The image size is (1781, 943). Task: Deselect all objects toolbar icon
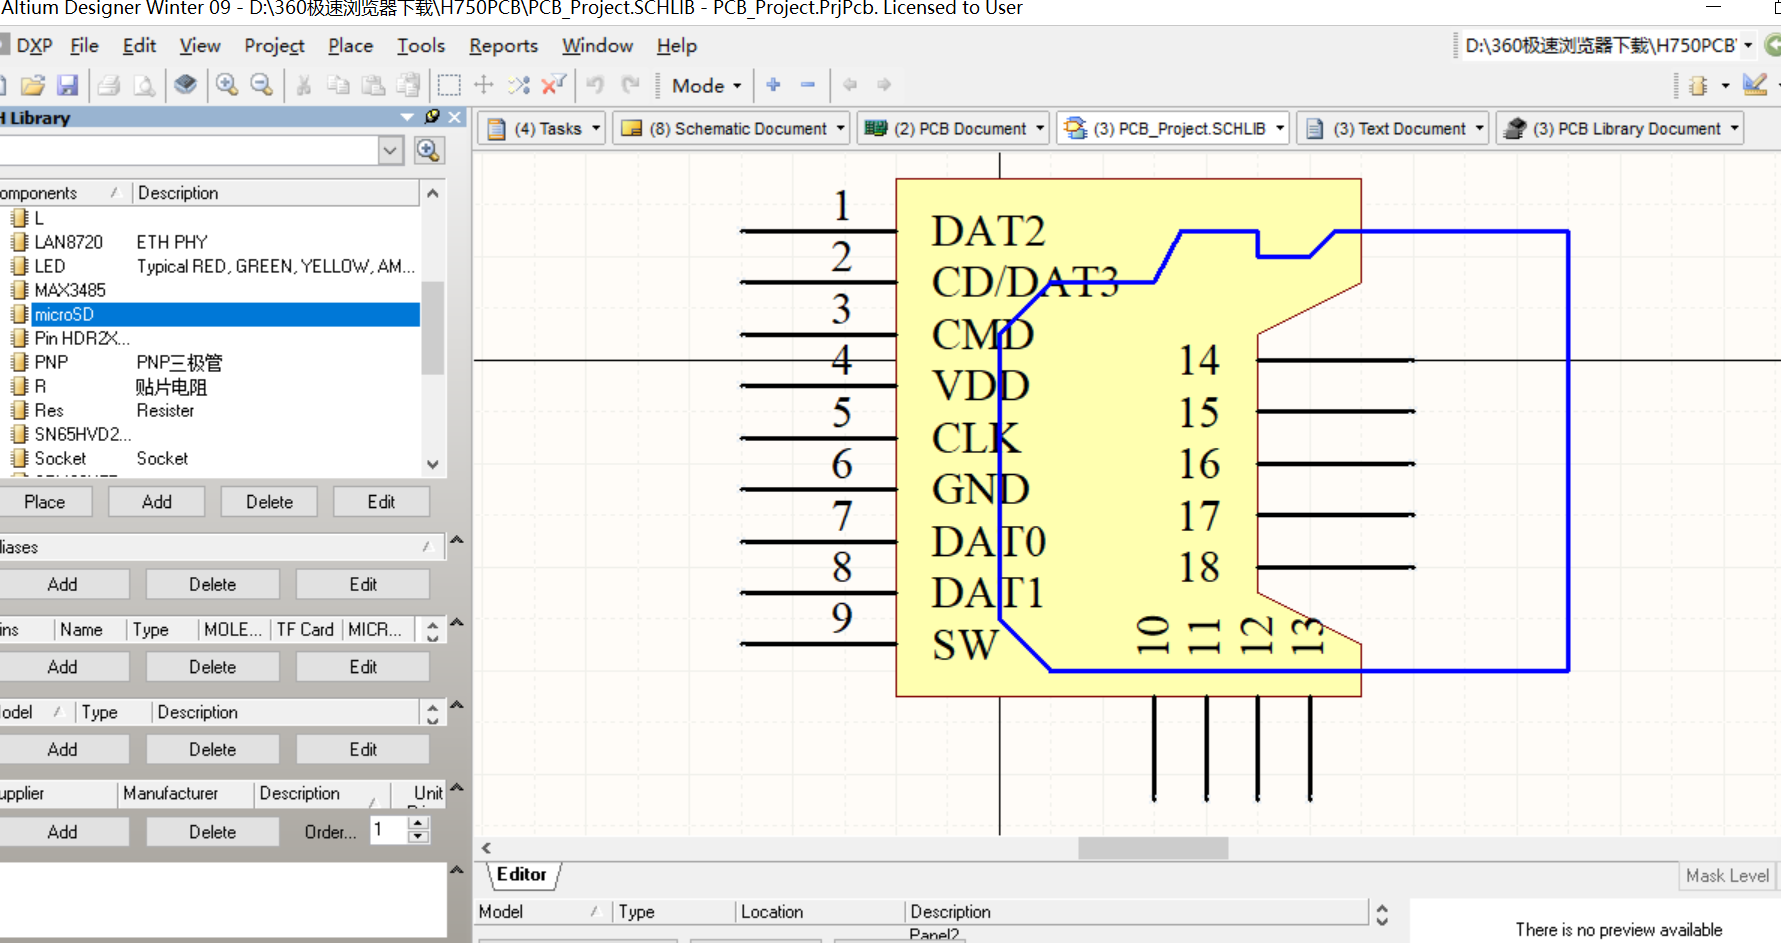click(x=519, y=85)
